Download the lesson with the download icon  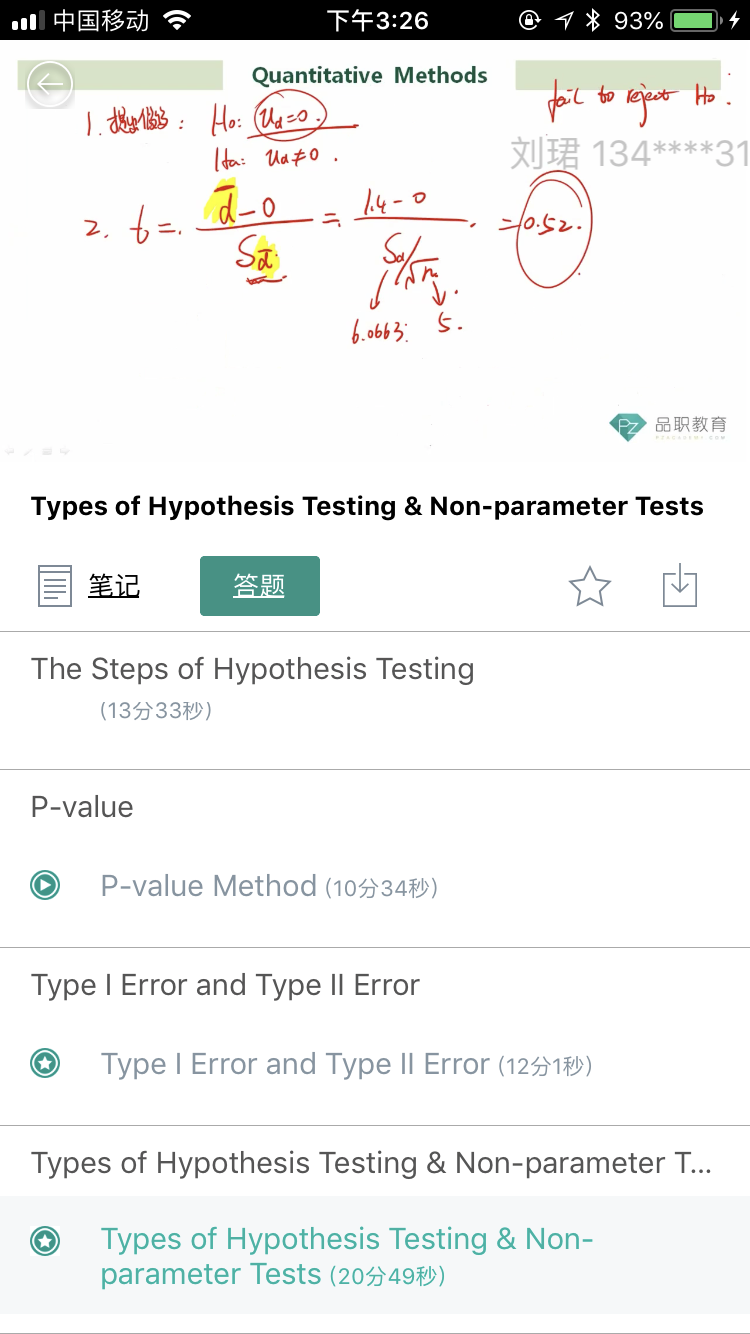[680, 585]
